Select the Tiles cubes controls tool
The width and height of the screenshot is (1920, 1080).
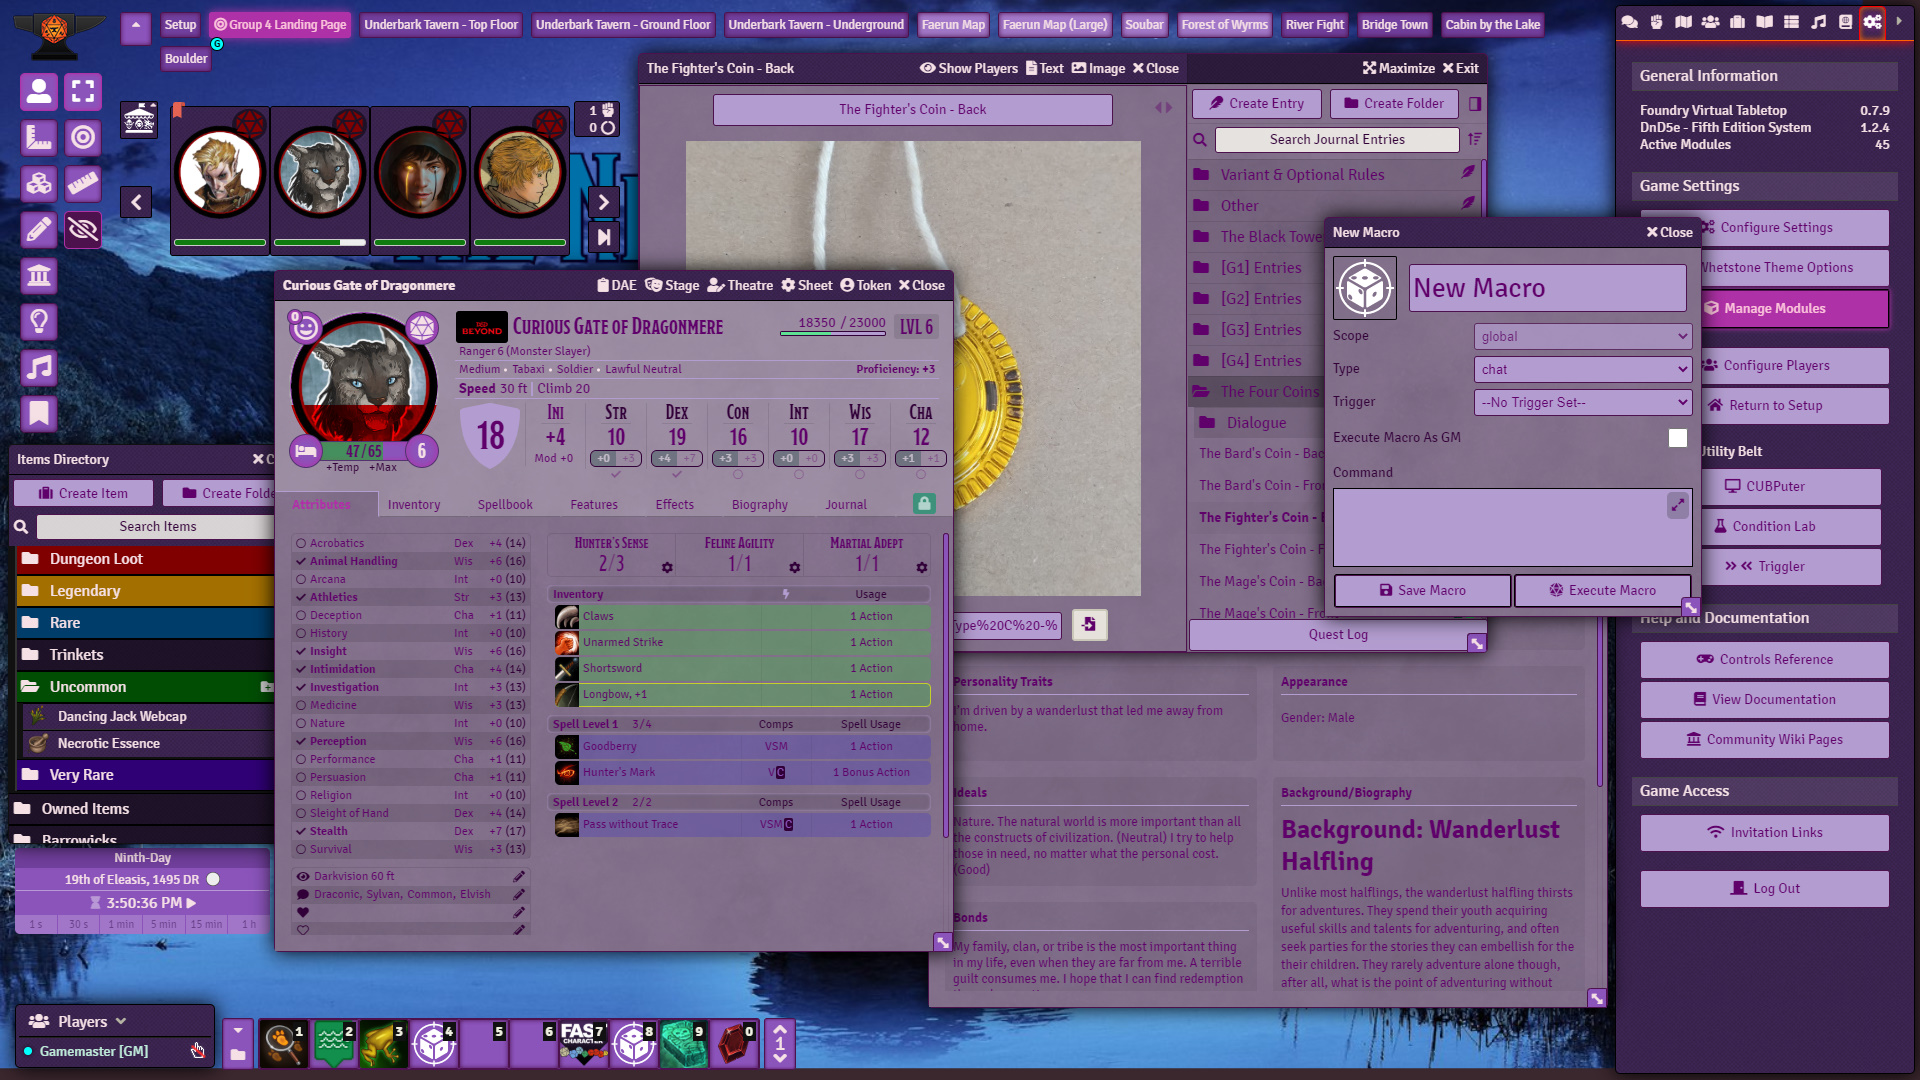point(39,184)
